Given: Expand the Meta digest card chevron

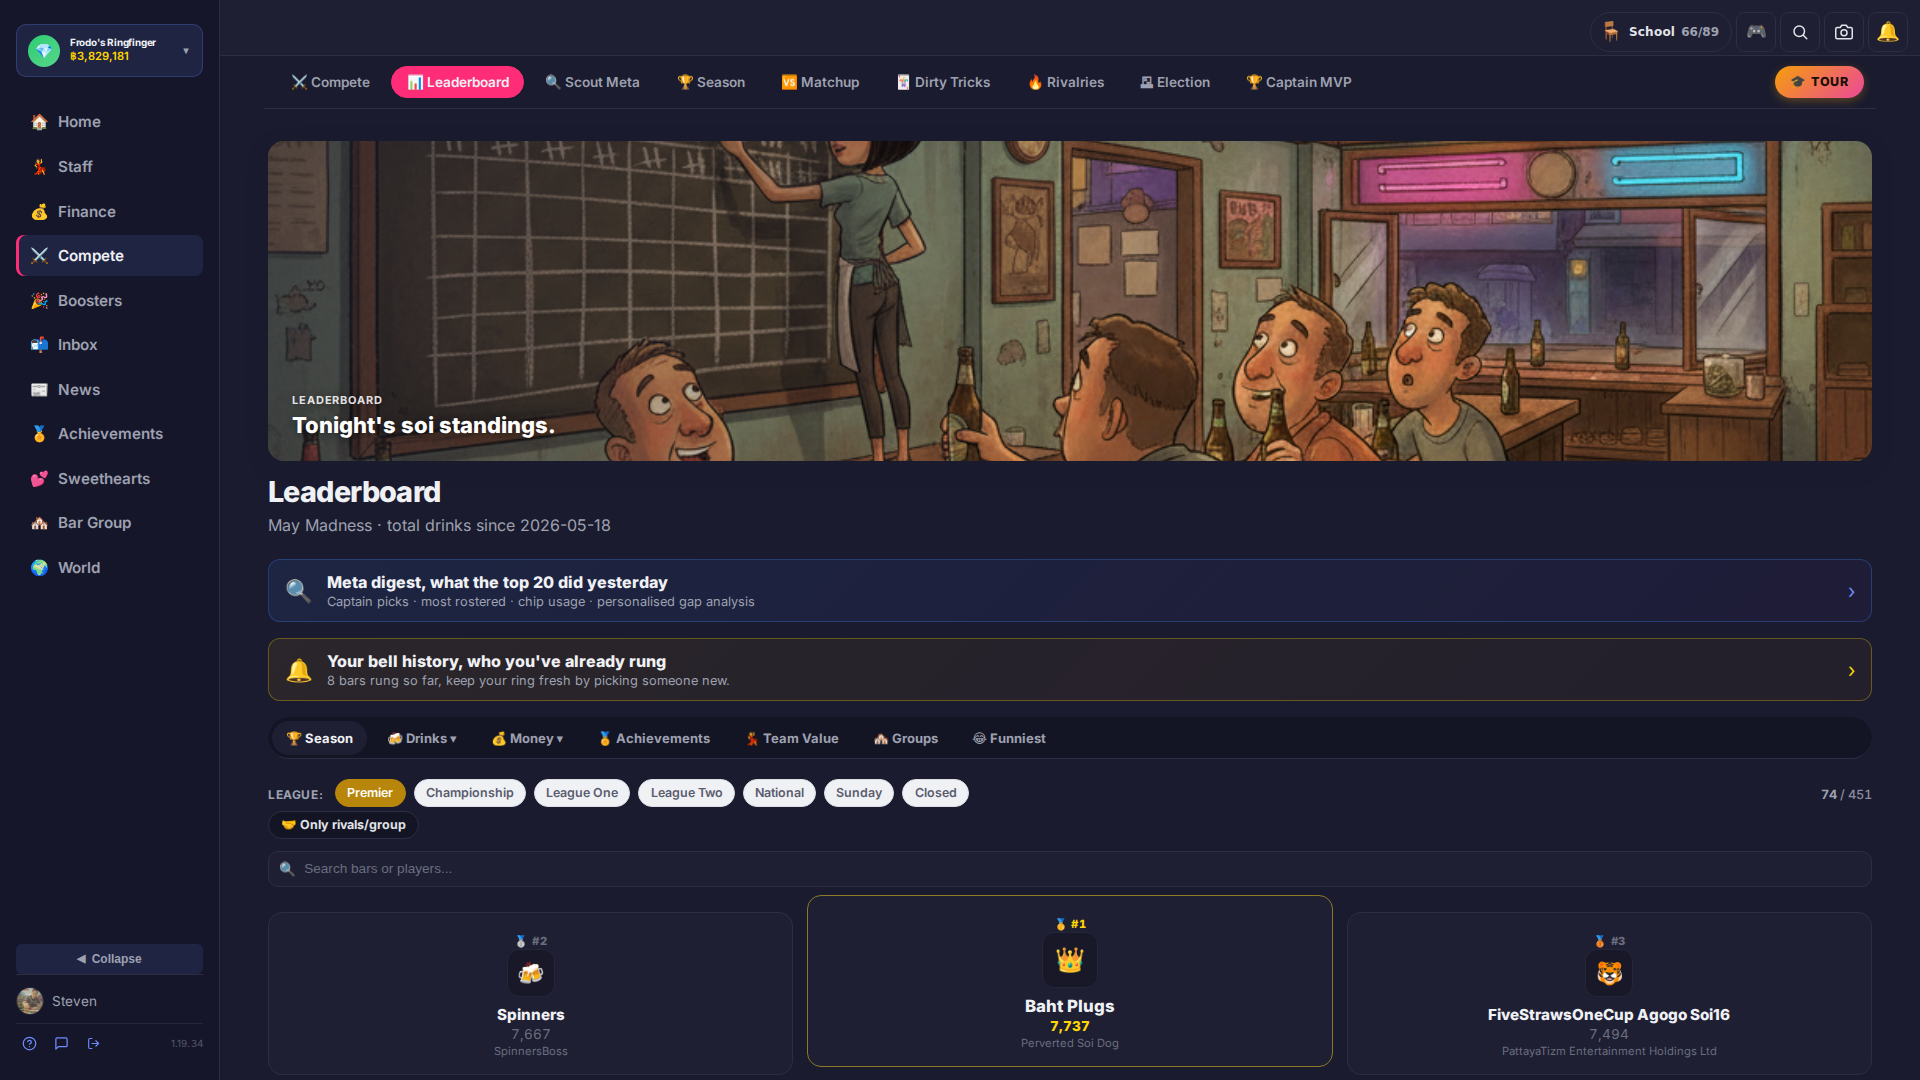Looking at the screenshot, I should (1851, 592).
